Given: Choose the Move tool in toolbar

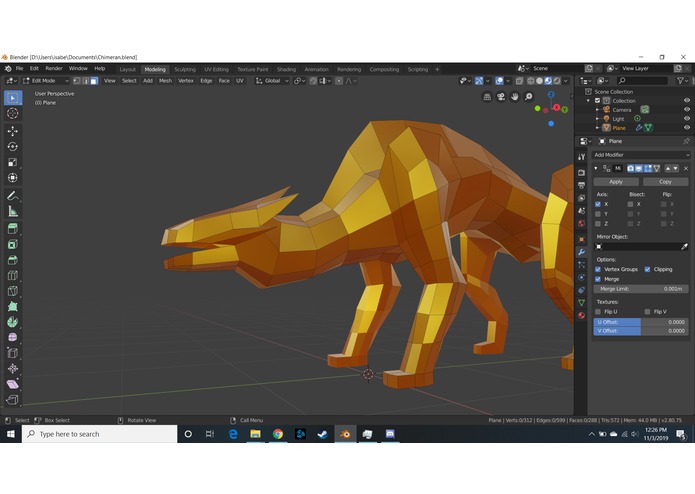Looking at the screenshot, I should 13,131.
